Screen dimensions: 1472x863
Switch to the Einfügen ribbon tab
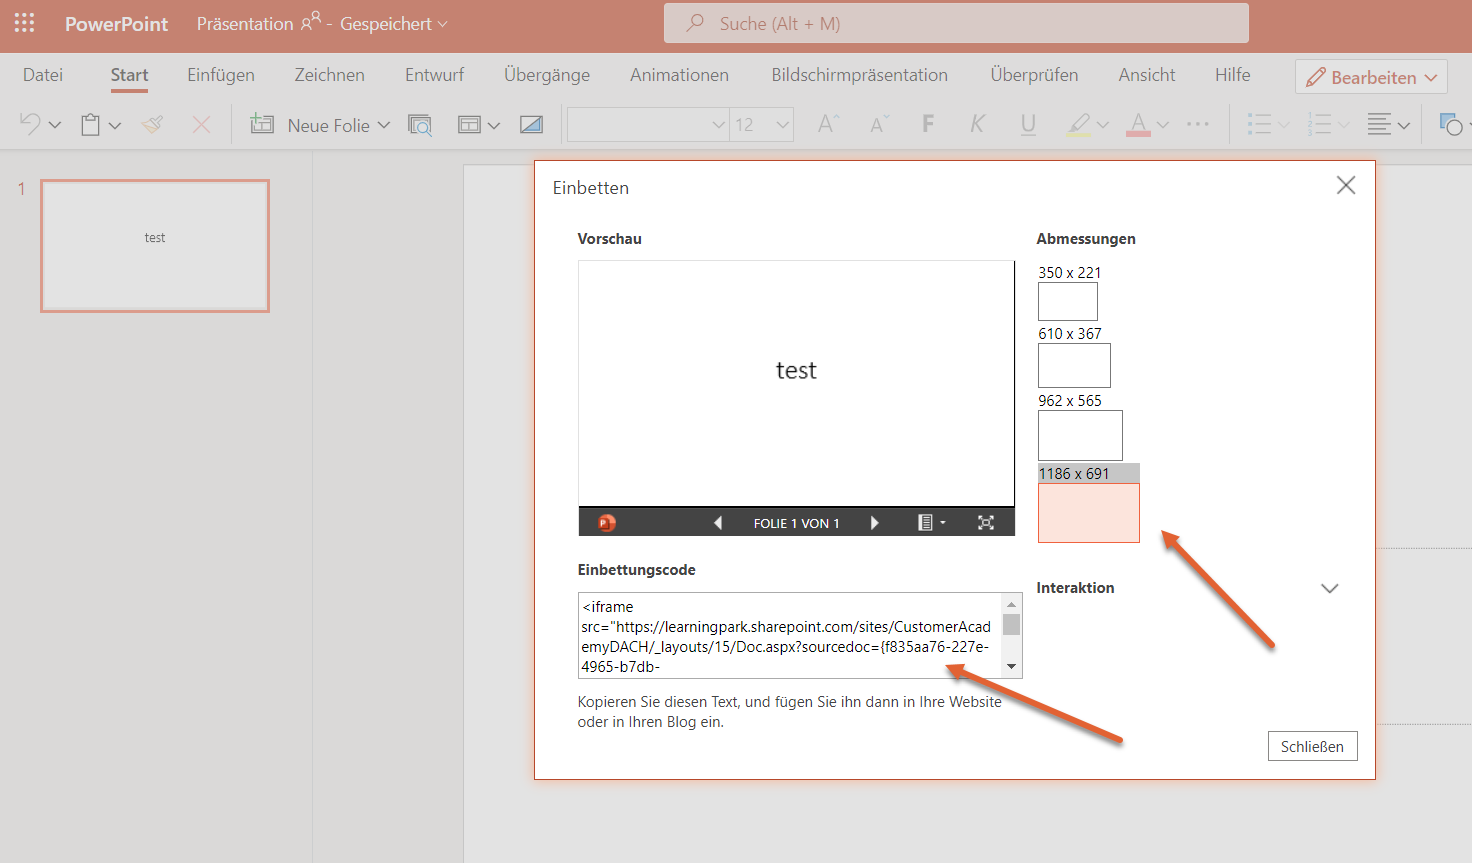click(x=220, y=74)
